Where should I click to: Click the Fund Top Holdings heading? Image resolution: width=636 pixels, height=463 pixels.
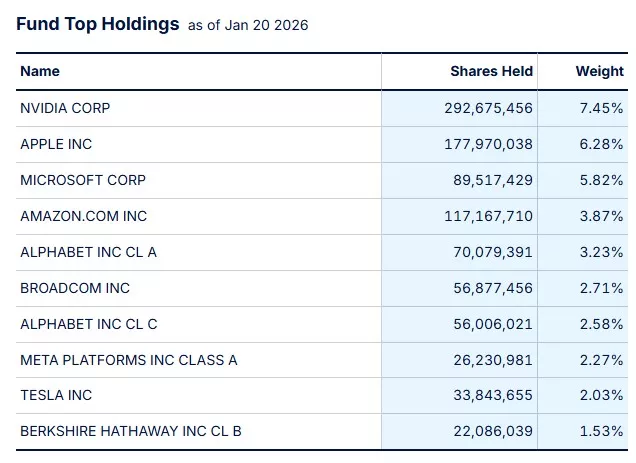click(x=98, y=24)
